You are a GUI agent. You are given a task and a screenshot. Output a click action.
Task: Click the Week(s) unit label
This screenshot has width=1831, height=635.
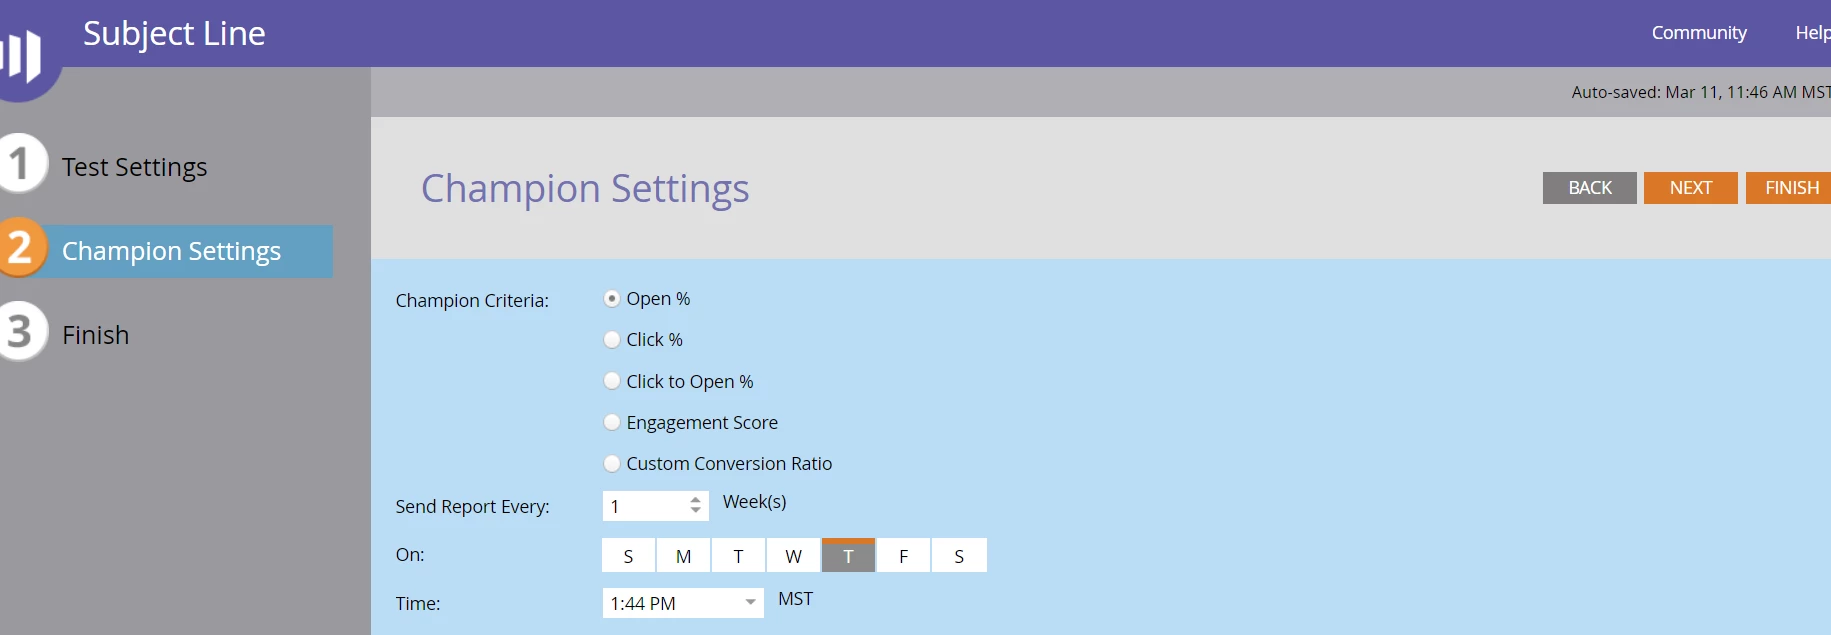755,502
